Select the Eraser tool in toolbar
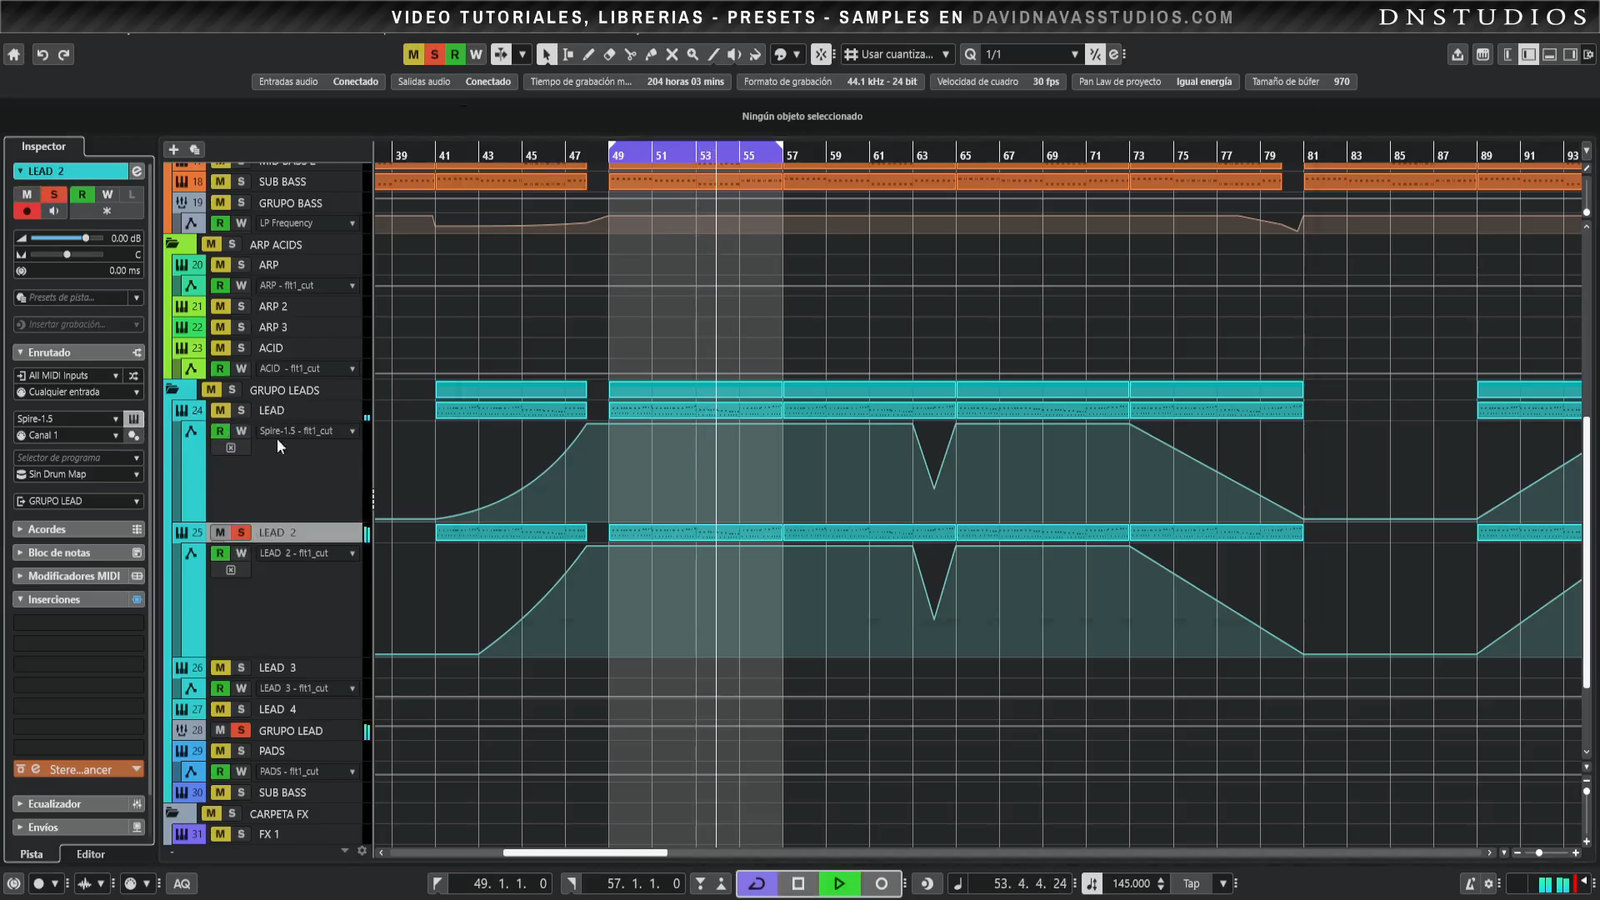Viewport: 1600px width, 900px height. pyautogui.click(x=609, y=55)
